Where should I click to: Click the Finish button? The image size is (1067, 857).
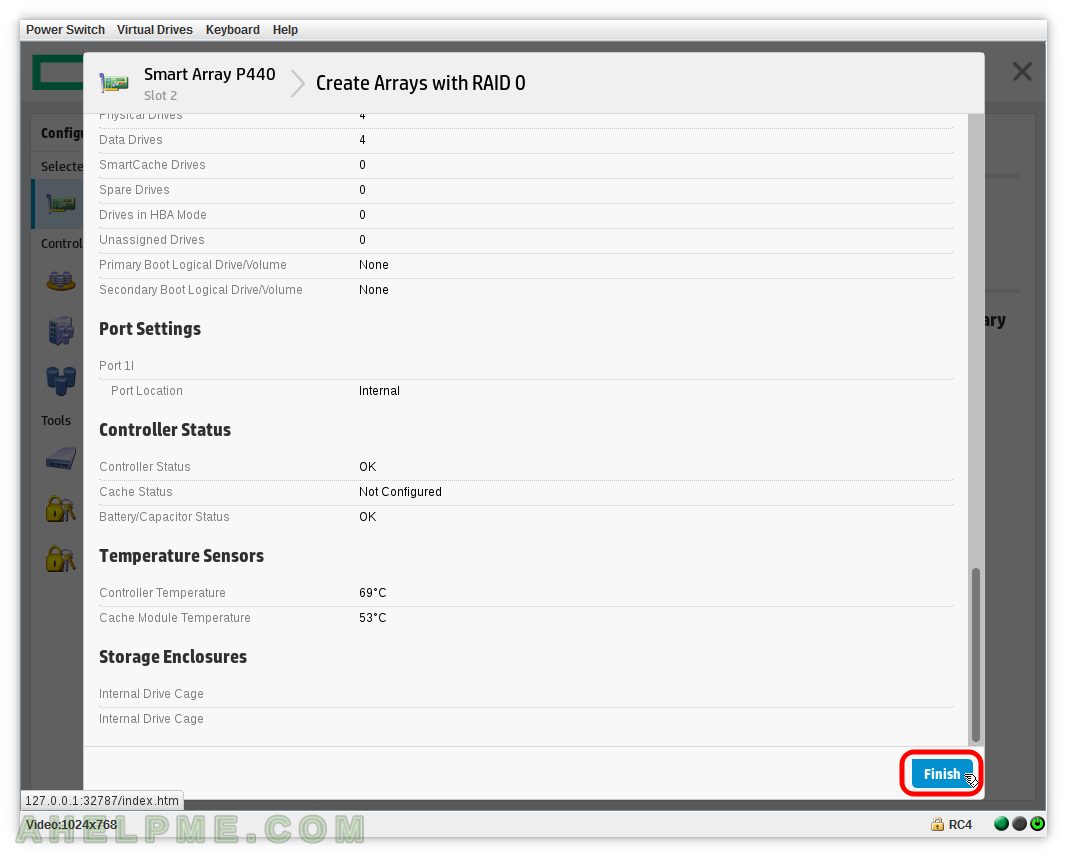point(942,774)
